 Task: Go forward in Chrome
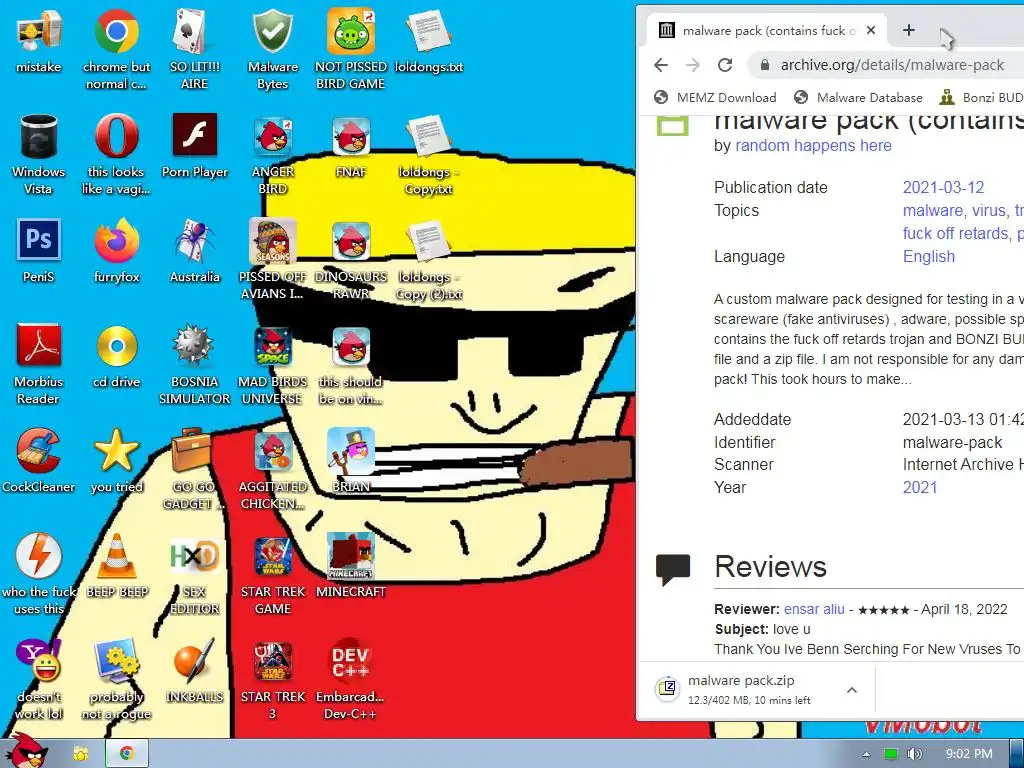tap(693, 65)
